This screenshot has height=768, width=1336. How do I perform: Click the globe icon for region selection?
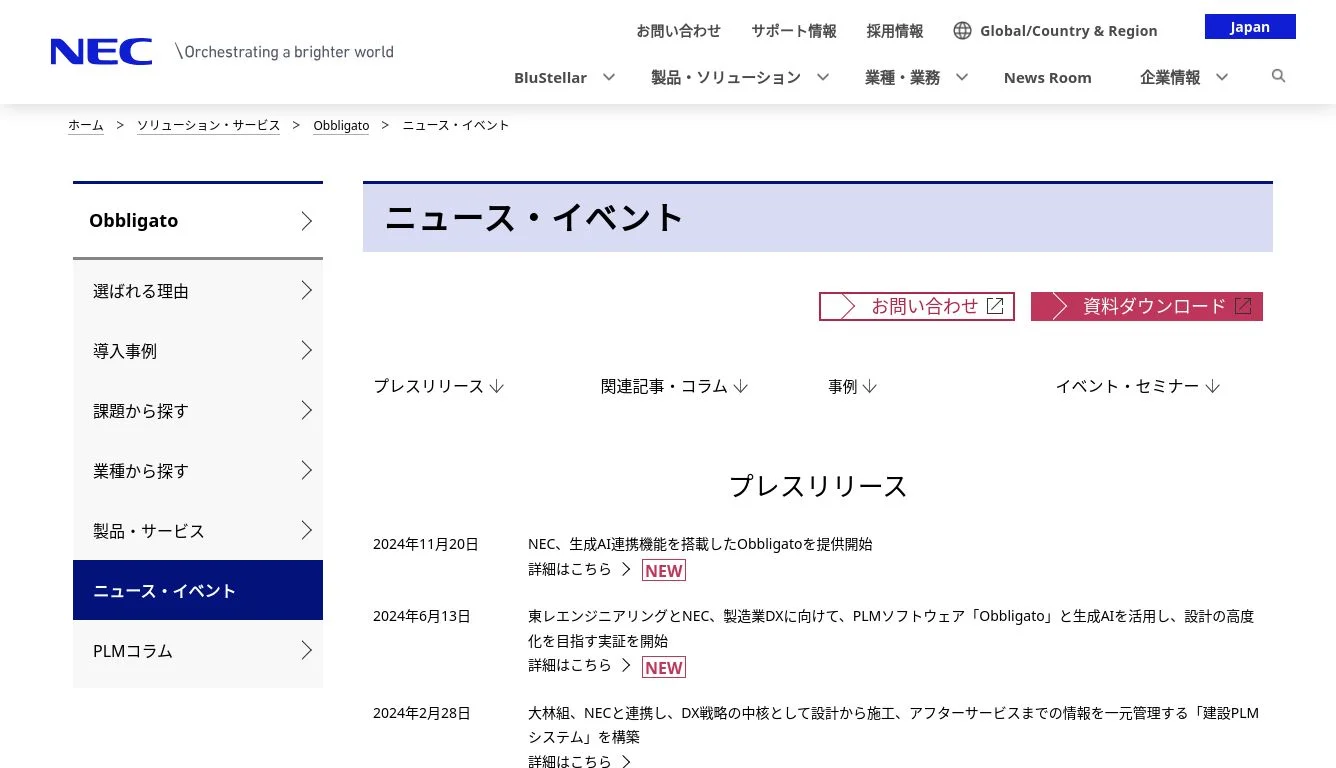point(962,31)
